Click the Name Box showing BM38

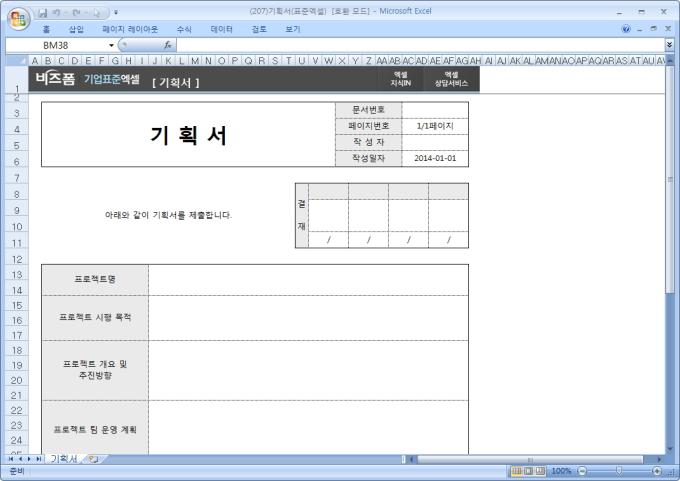click(57, 45)
